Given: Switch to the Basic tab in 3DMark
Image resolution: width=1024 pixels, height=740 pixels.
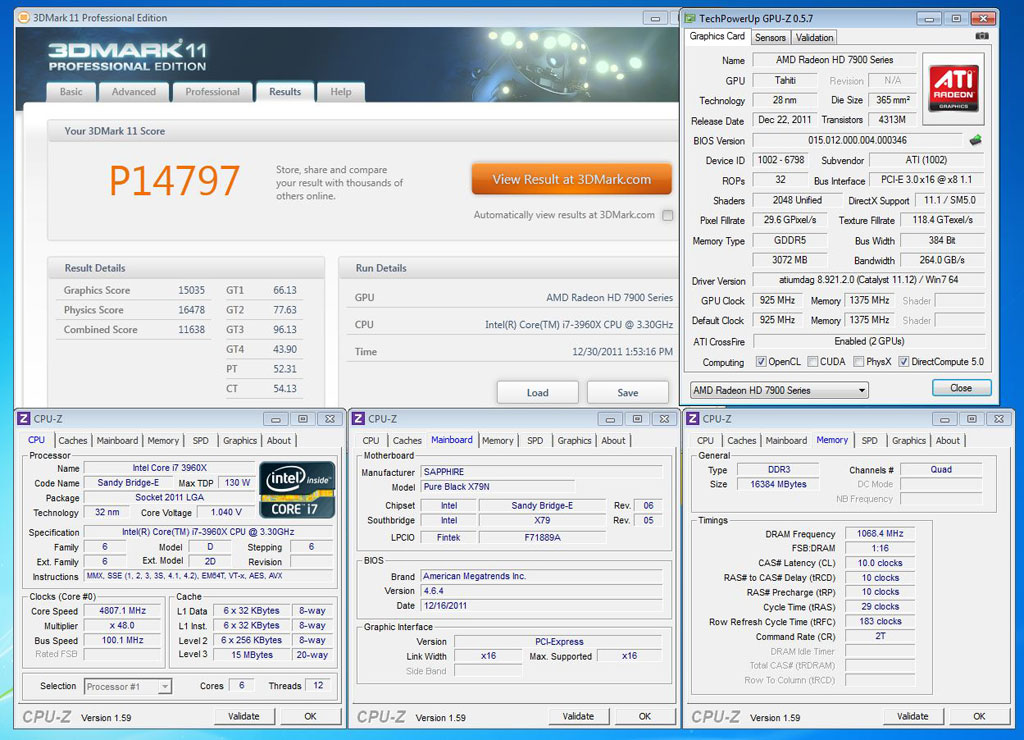Looking at the screenshot, I should (71, 92).
